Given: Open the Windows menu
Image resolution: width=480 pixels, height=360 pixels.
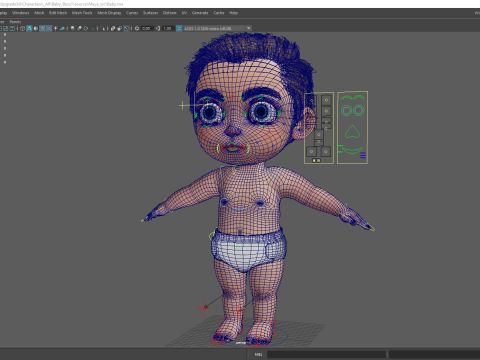Looking at the screenshot, I should tap(21, 13).
